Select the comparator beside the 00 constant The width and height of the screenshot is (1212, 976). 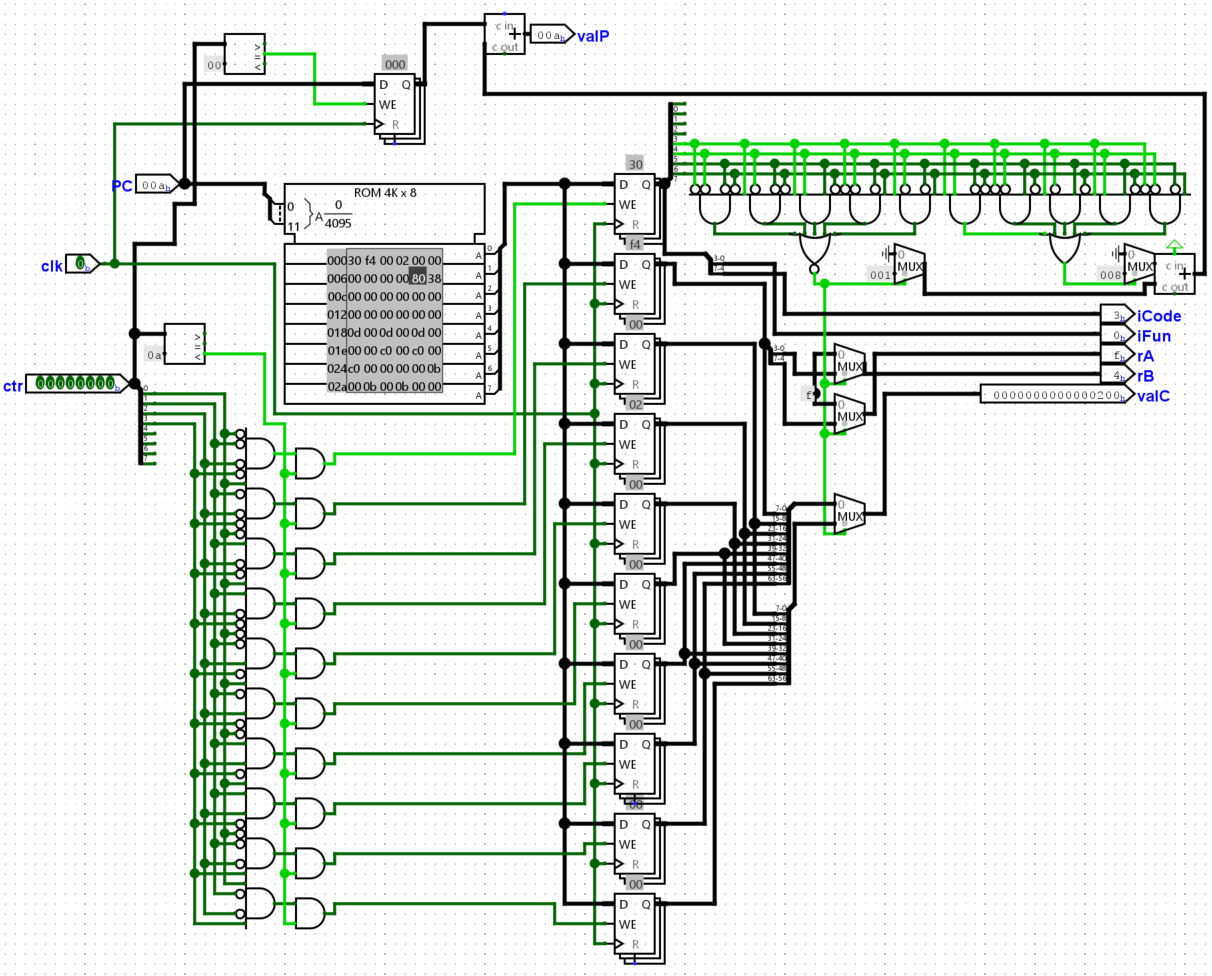[x=244, y=54]
